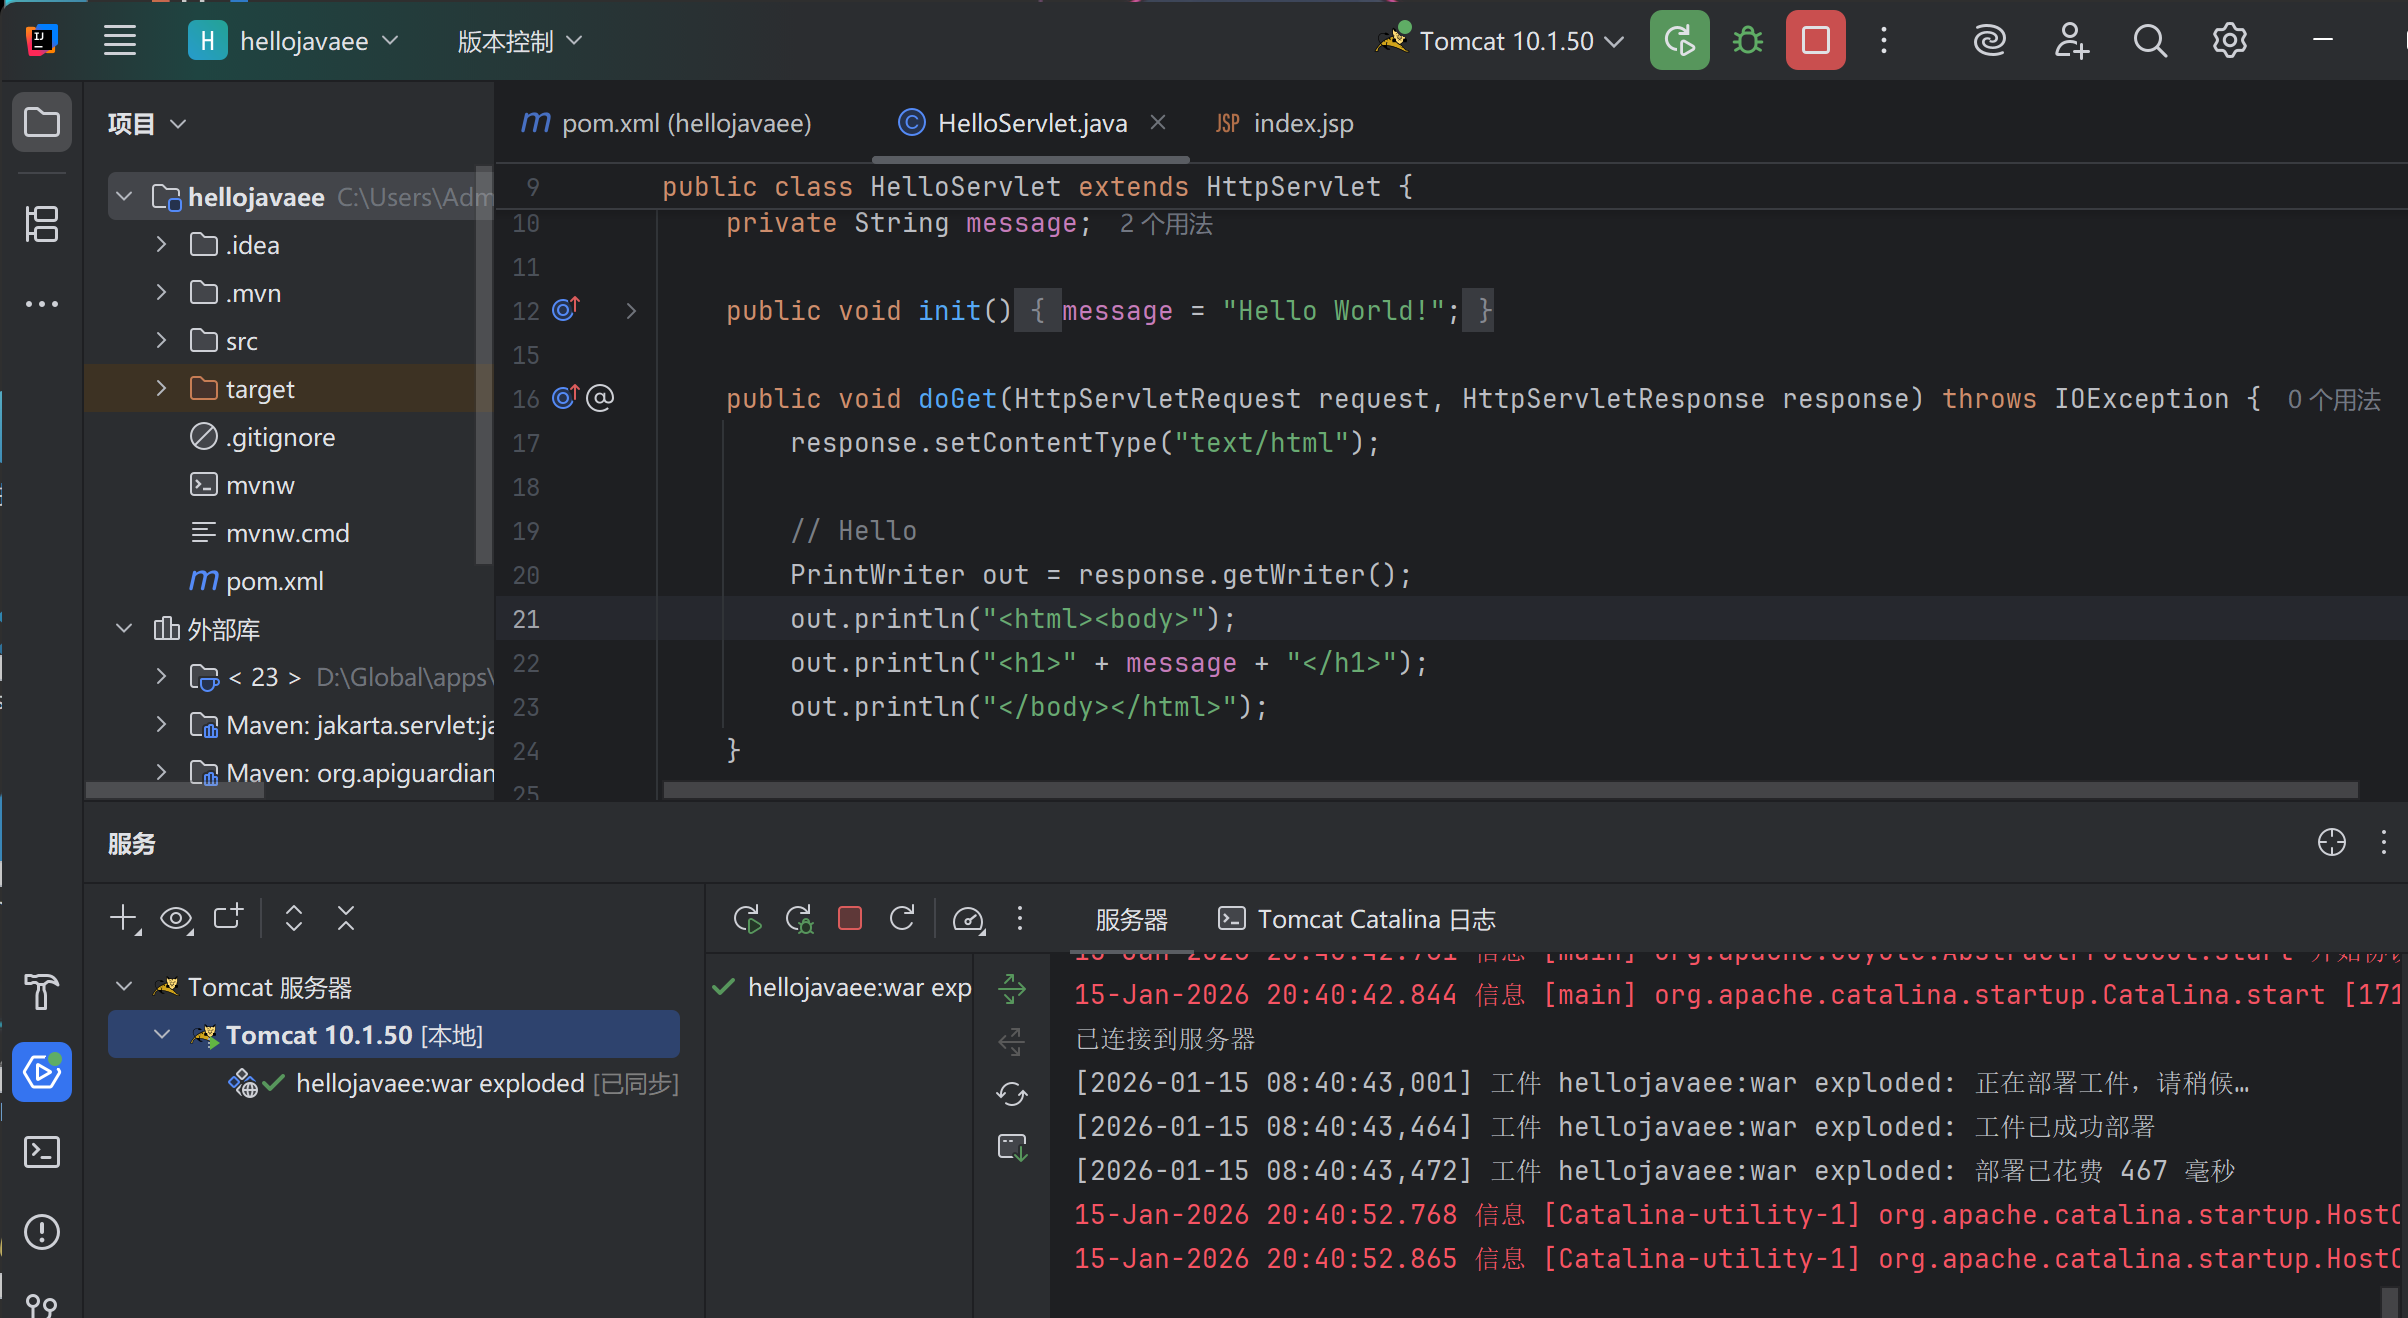This screenshot has width=2408, height=1318.
Task: Start debugging with the bug icon
Action: tap(1747, 41)
